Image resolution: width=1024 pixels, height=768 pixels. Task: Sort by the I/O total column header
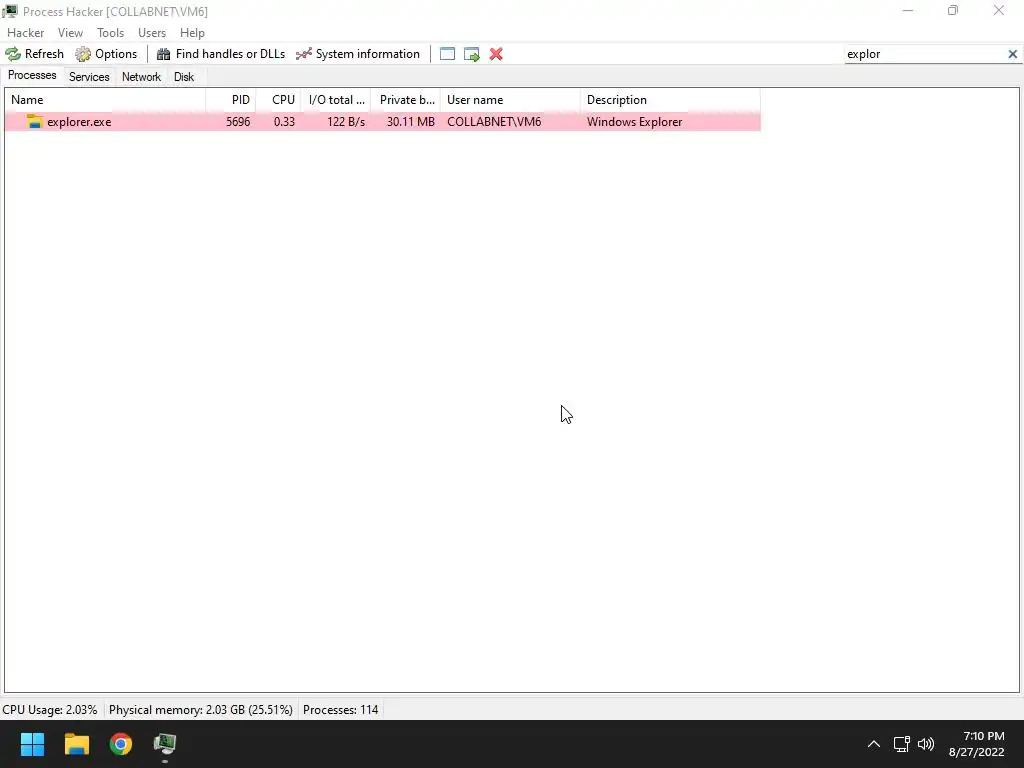click(x=336, y=100)
